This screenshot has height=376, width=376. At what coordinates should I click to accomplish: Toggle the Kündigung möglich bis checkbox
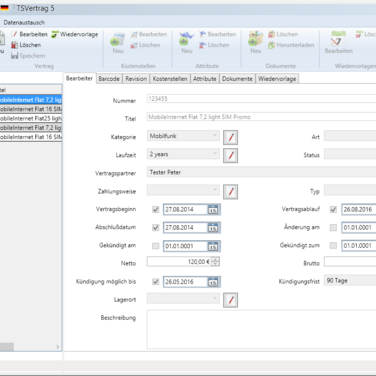tap(155, 282)
